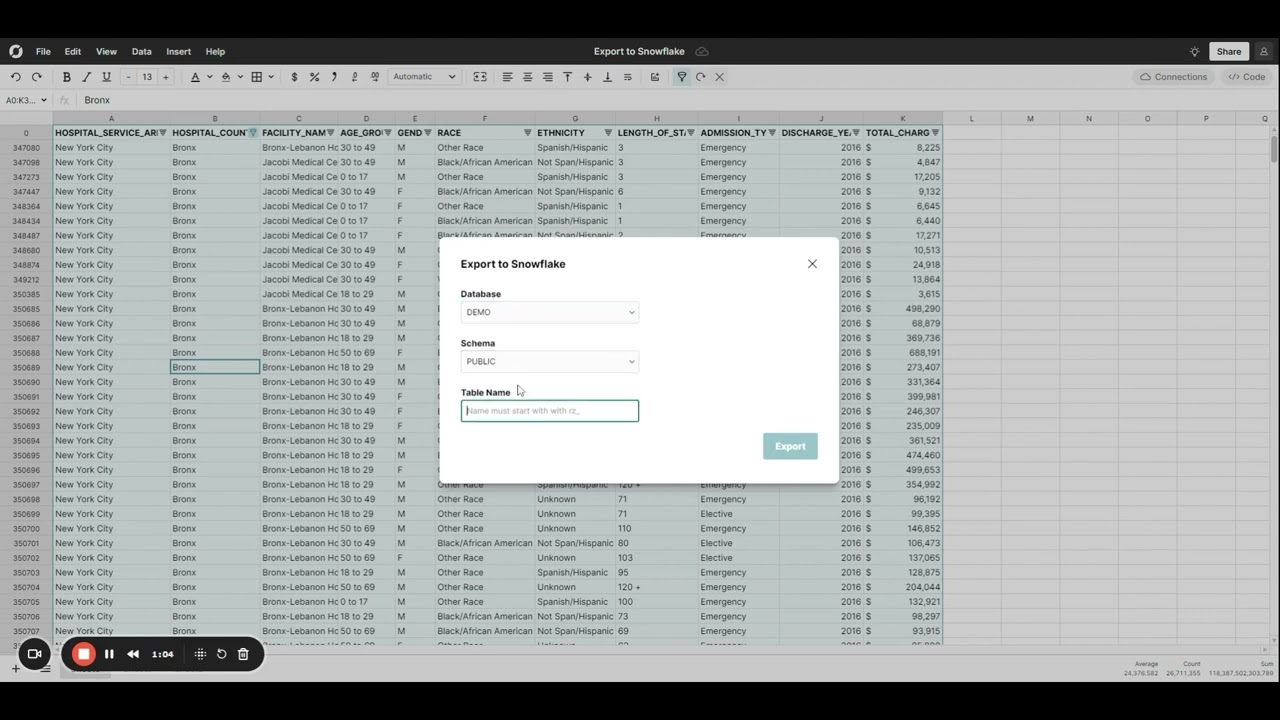Screen dimensions: 1280x720
Task: Open filter for TOTAL_CHARGES column
Action: pos(936,132)
